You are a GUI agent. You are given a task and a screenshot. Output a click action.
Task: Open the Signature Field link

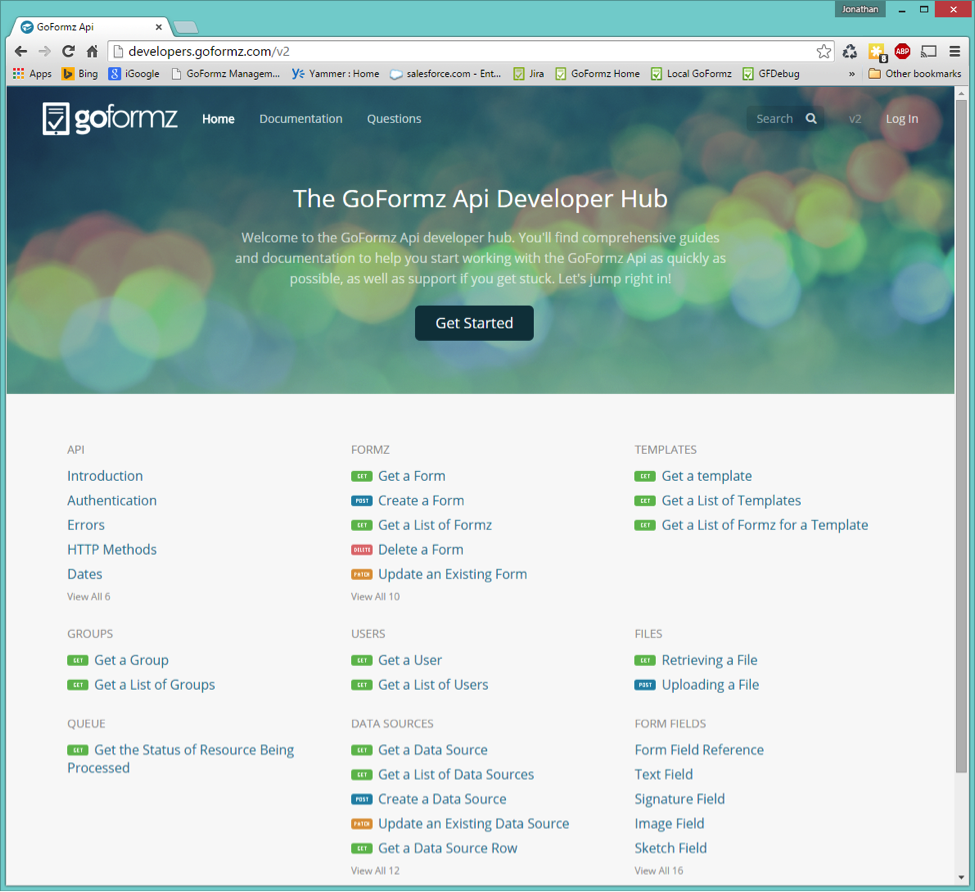pos(680,799)
